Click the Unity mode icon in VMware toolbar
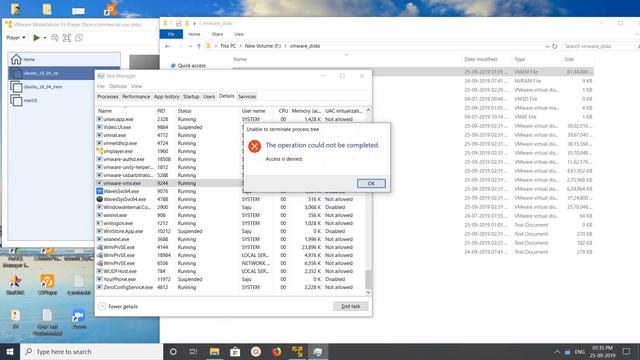This screenshot has width=640, height=360. pos(79,38)
